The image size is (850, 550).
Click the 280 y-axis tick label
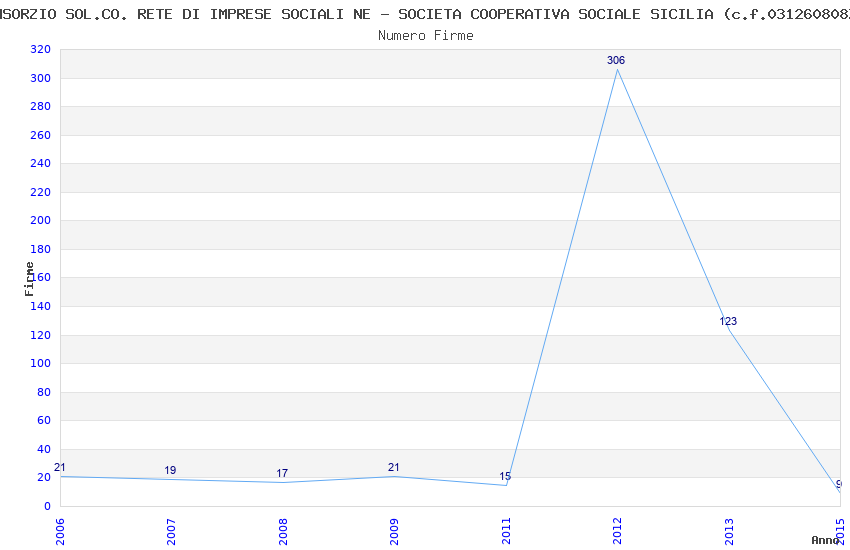click(40, 106)
